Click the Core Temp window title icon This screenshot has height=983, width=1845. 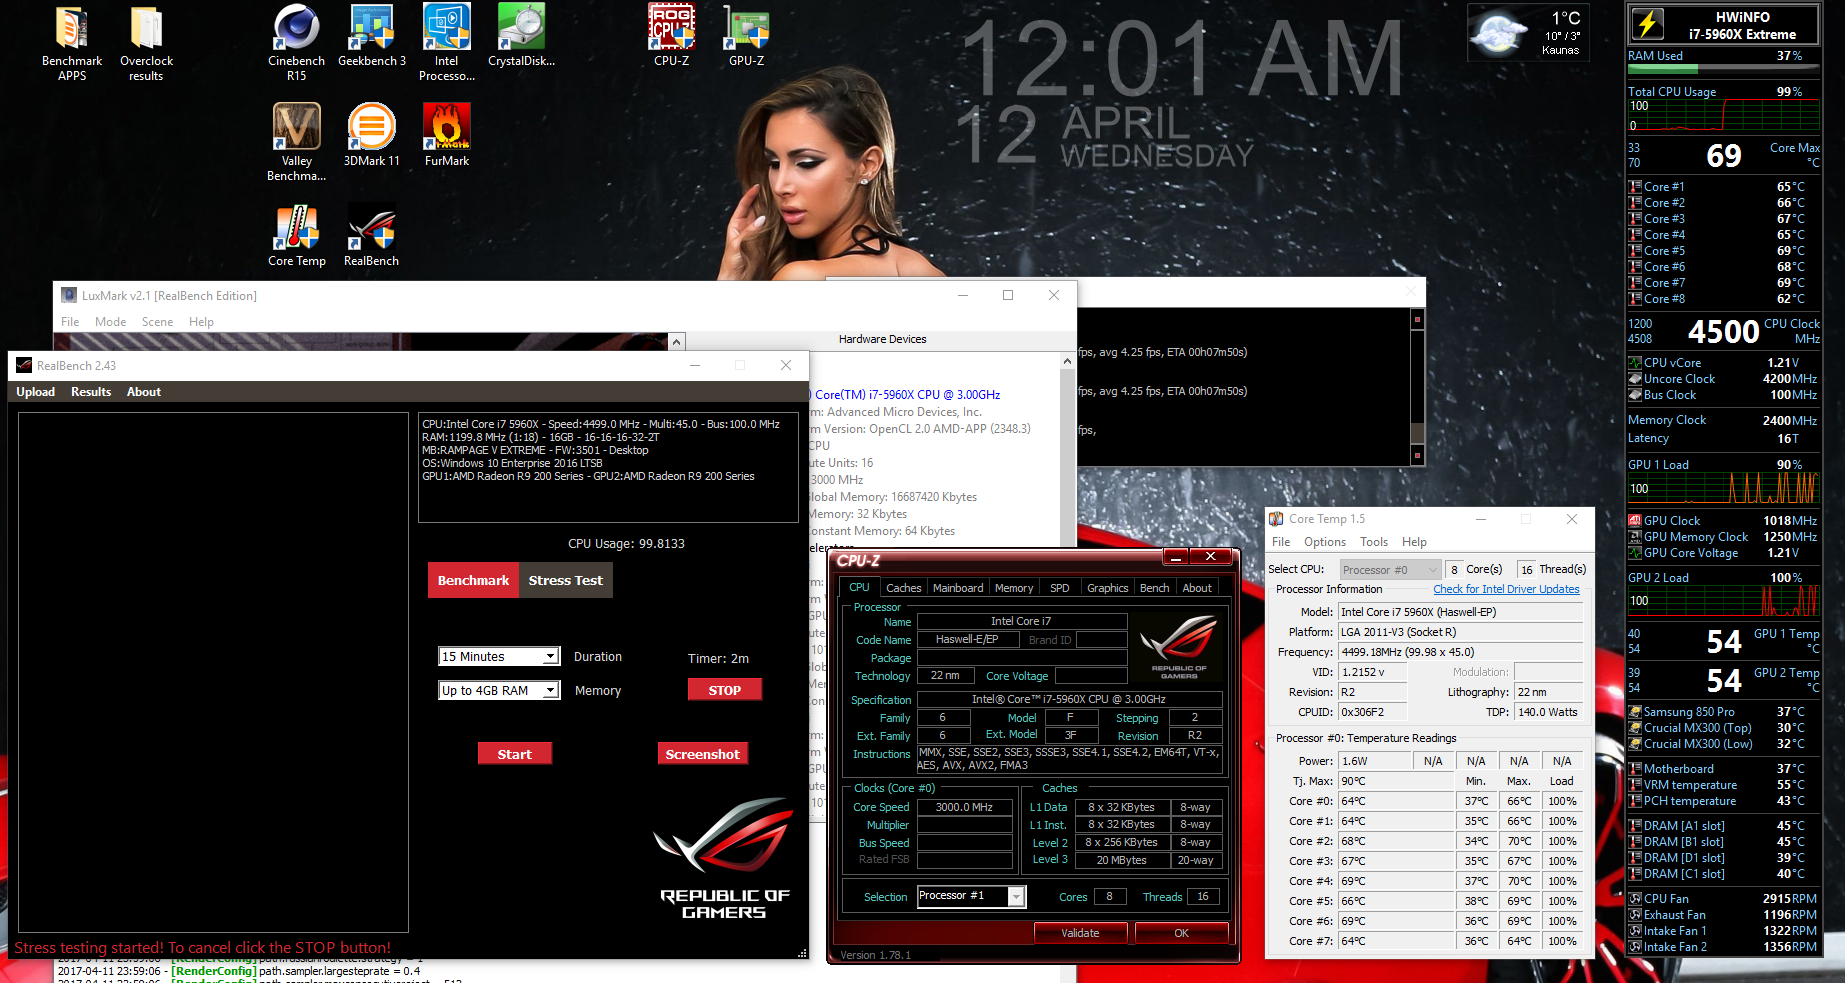1276,519
